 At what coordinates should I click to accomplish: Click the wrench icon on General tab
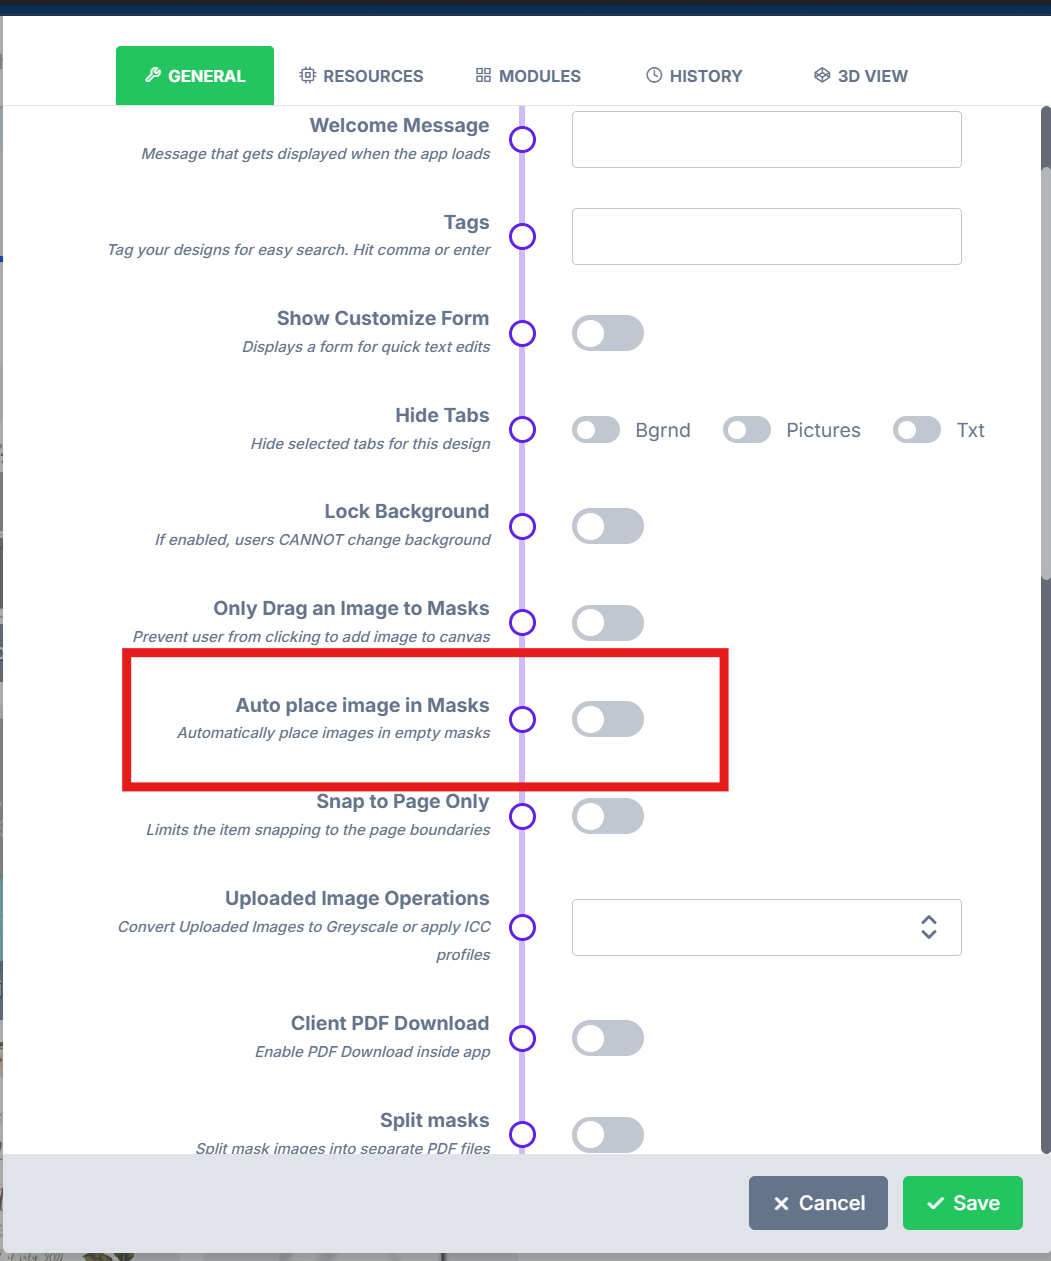[x=153, y=75]
